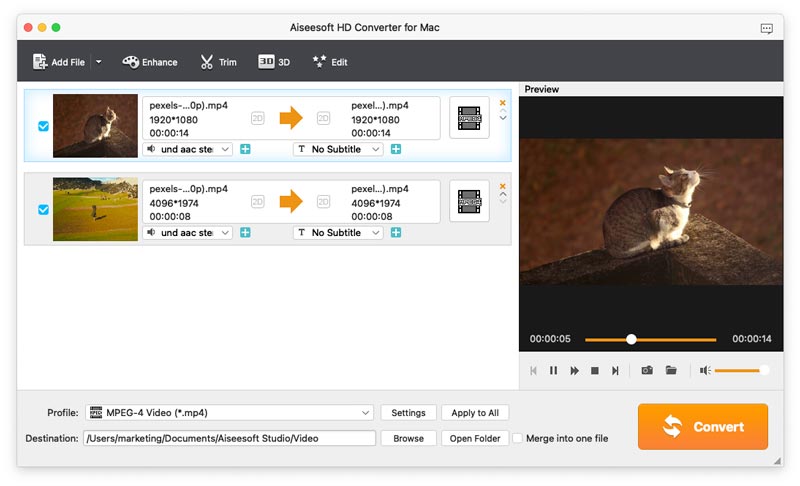The width and height of the screenshot is (800, 486).
Task: Open the feedback message icon in title bar
Action: tap(766, 28)
